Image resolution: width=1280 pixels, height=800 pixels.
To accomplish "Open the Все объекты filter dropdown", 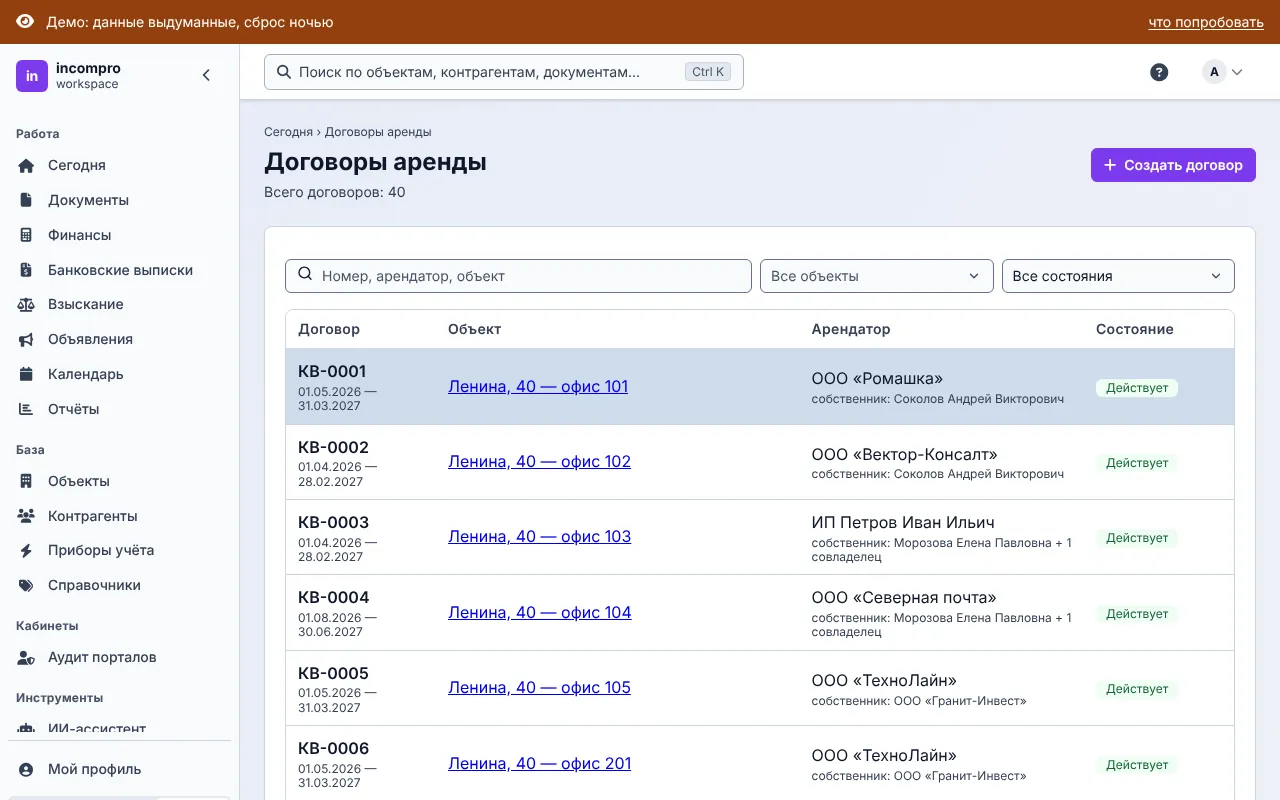I will click(x=876, y=276).
